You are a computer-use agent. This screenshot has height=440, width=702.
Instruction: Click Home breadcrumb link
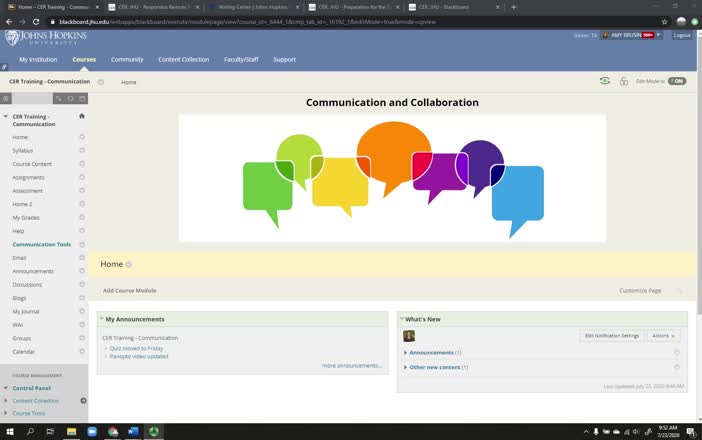pyautogui.click(x=128, y=82)
